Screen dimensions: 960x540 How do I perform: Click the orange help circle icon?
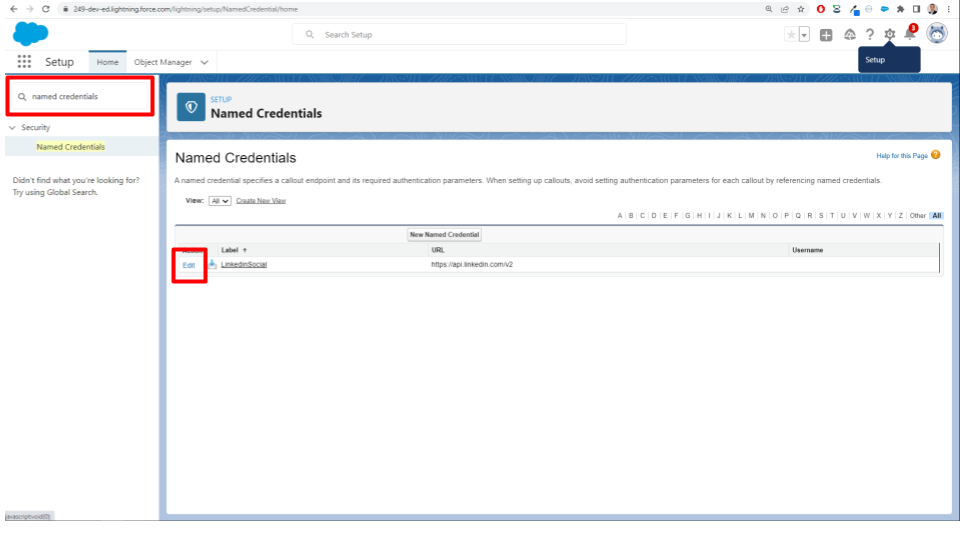coord(936,155)
